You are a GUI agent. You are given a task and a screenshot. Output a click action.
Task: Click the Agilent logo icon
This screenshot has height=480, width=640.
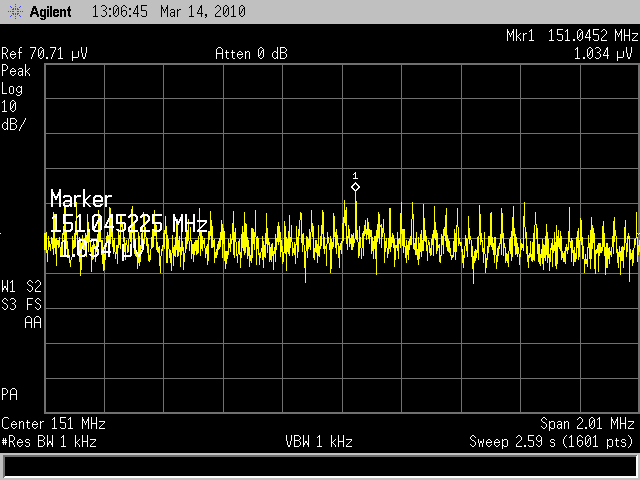[14, 14]
